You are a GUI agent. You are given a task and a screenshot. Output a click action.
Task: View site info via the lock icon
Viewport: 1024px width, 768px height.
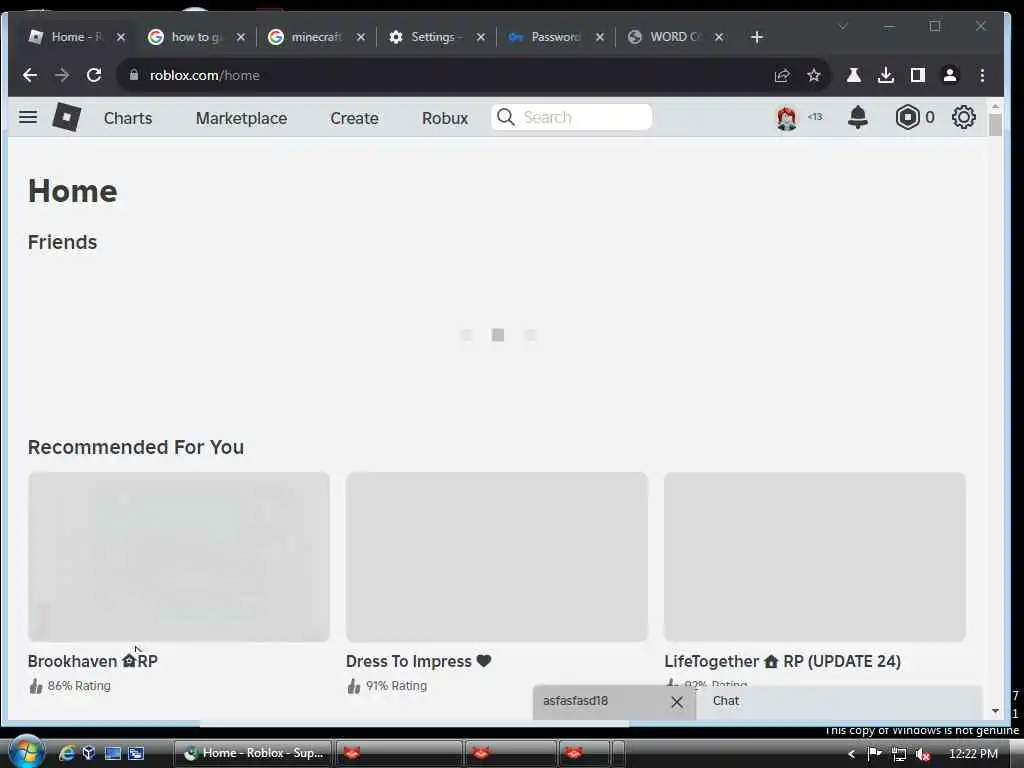point(134,75)
